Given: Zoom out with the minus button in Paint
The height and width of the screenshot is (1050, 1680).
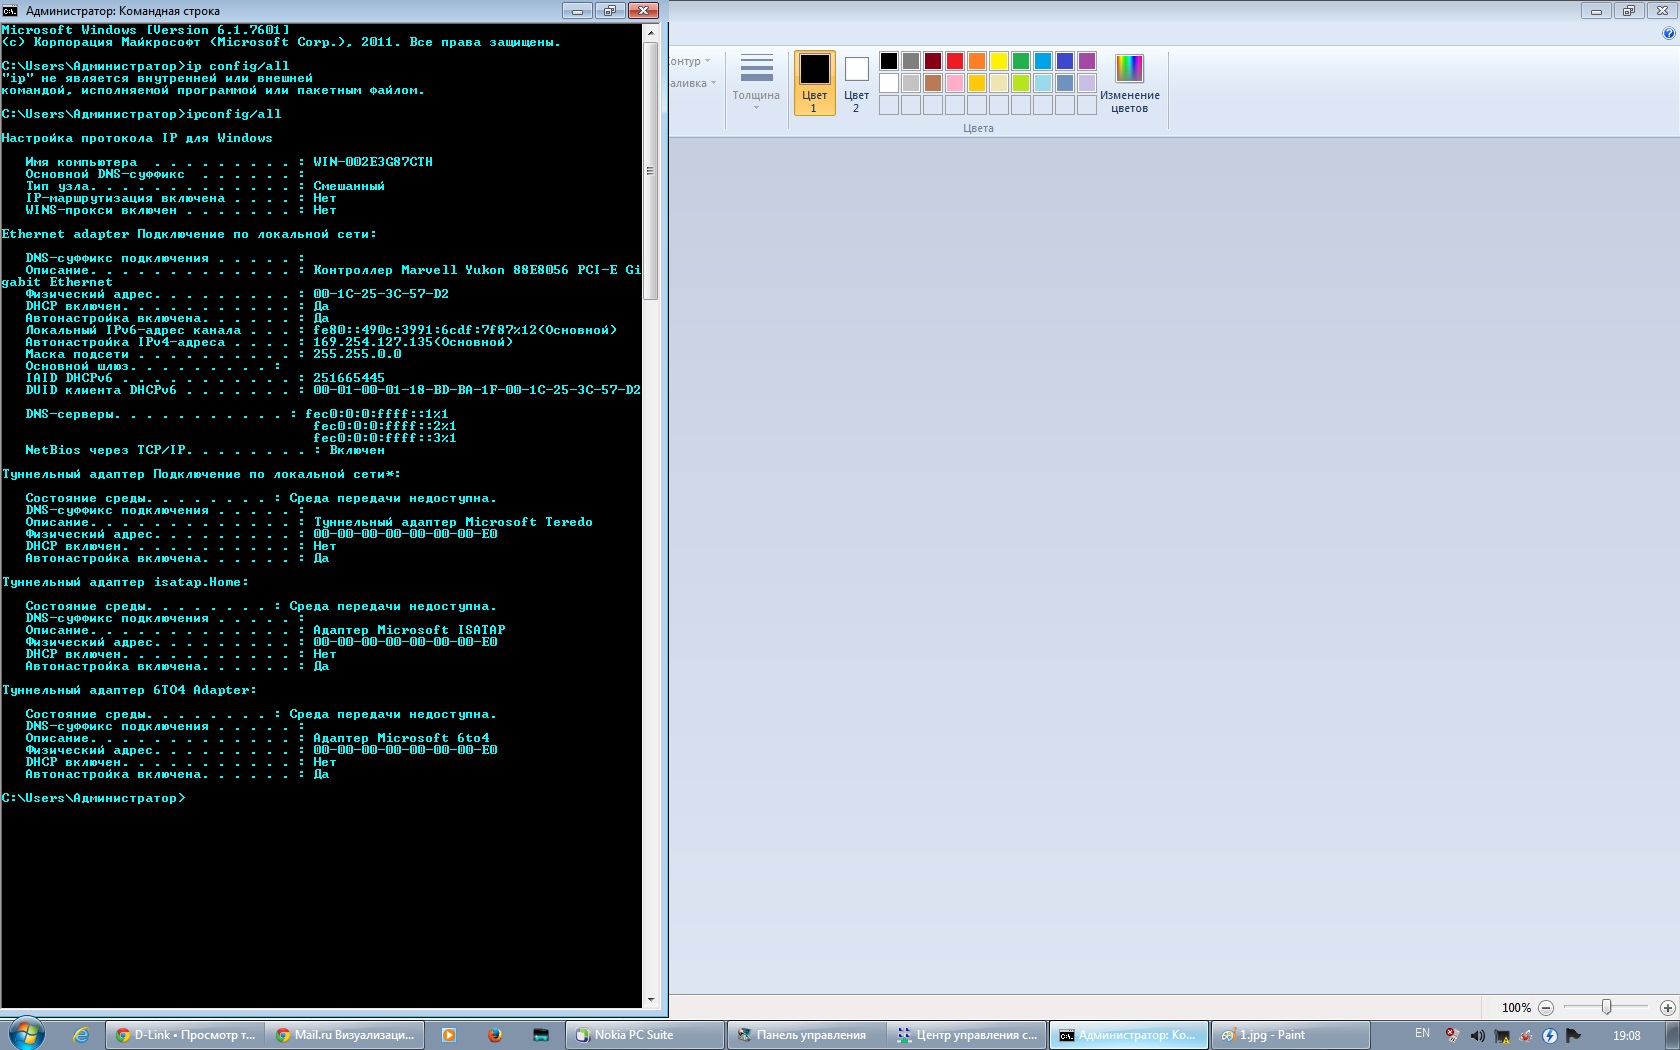Looking at the screenshot, I should [1546, 1008].
